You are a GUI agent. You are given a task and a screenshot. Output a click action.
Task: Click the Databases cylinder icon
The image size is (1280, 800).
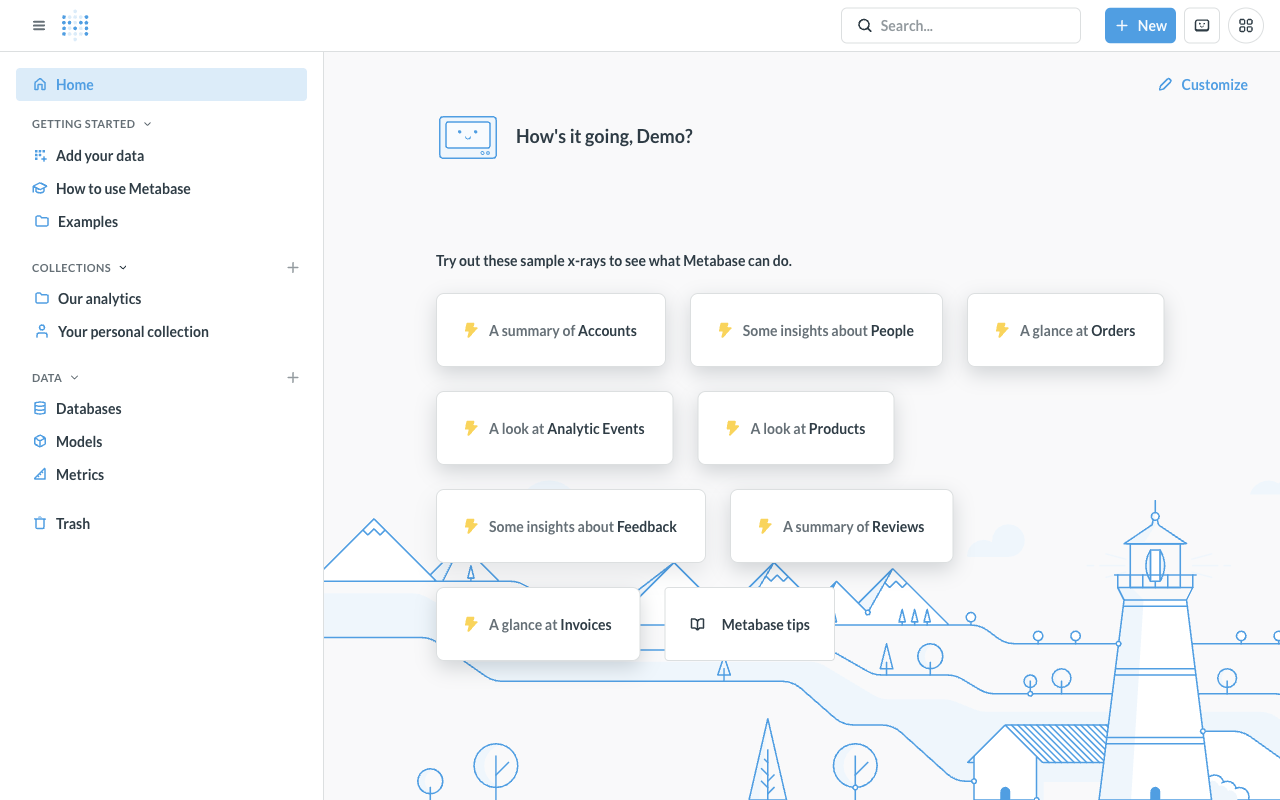tap(40, 409)
